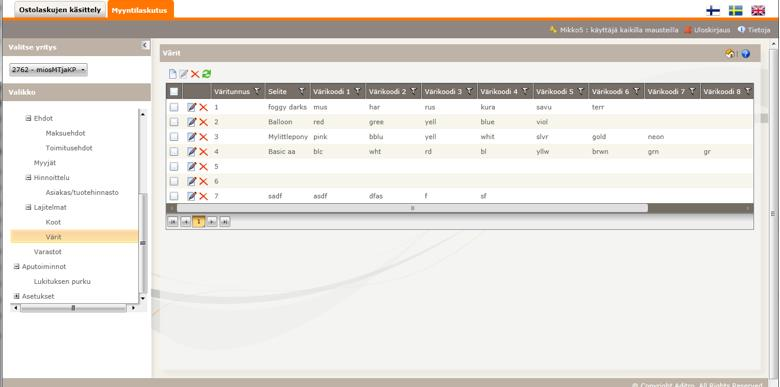
Task: Delete the Balloon row
Action: click(203, 122)
